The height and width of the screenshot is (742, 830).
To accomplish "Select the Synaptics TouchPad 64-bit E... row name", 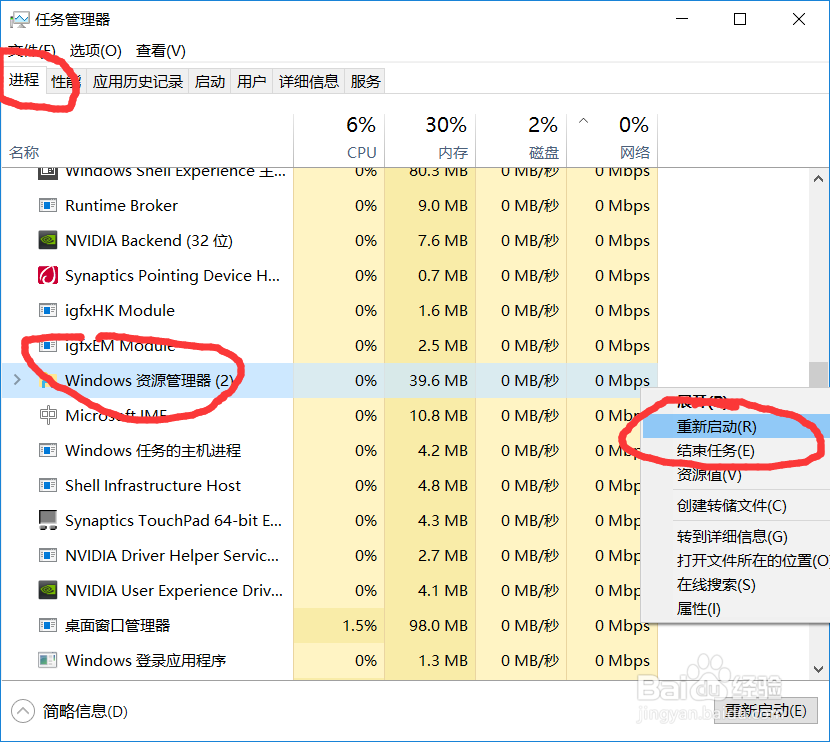I will click(174, 521).
